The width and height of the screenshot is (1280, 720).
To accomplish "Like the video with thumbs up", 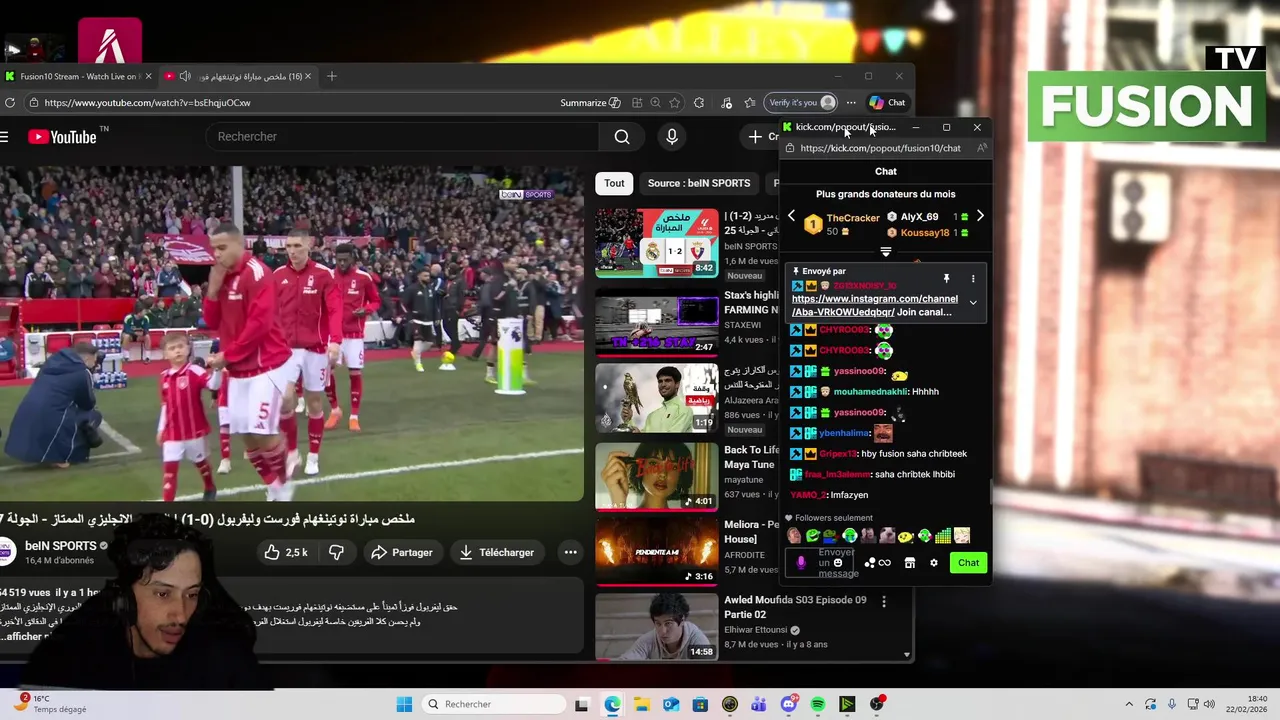I will coord(287,552).
